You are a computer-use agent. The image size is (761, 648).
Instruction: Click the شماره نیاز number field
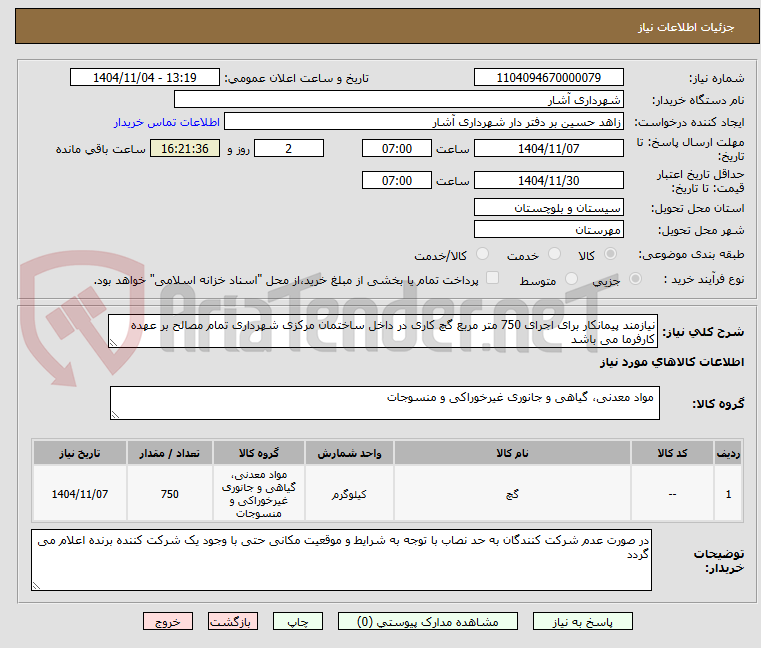pos(548,78)
